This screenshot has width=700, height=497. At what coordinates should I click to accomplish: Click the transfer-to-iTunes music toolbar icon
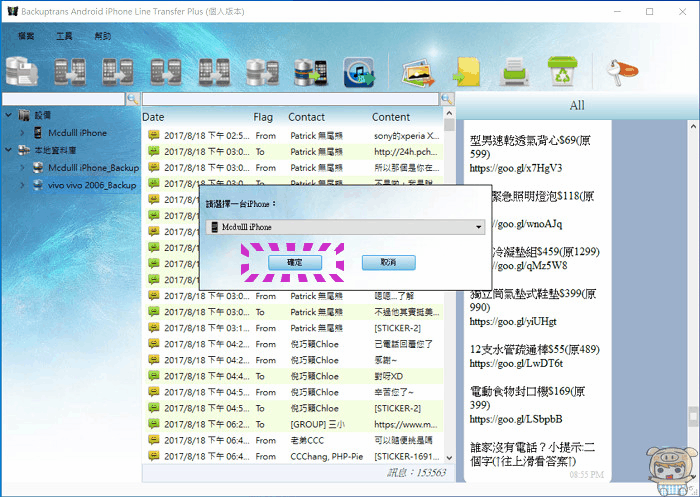click(x=358, y=72)
